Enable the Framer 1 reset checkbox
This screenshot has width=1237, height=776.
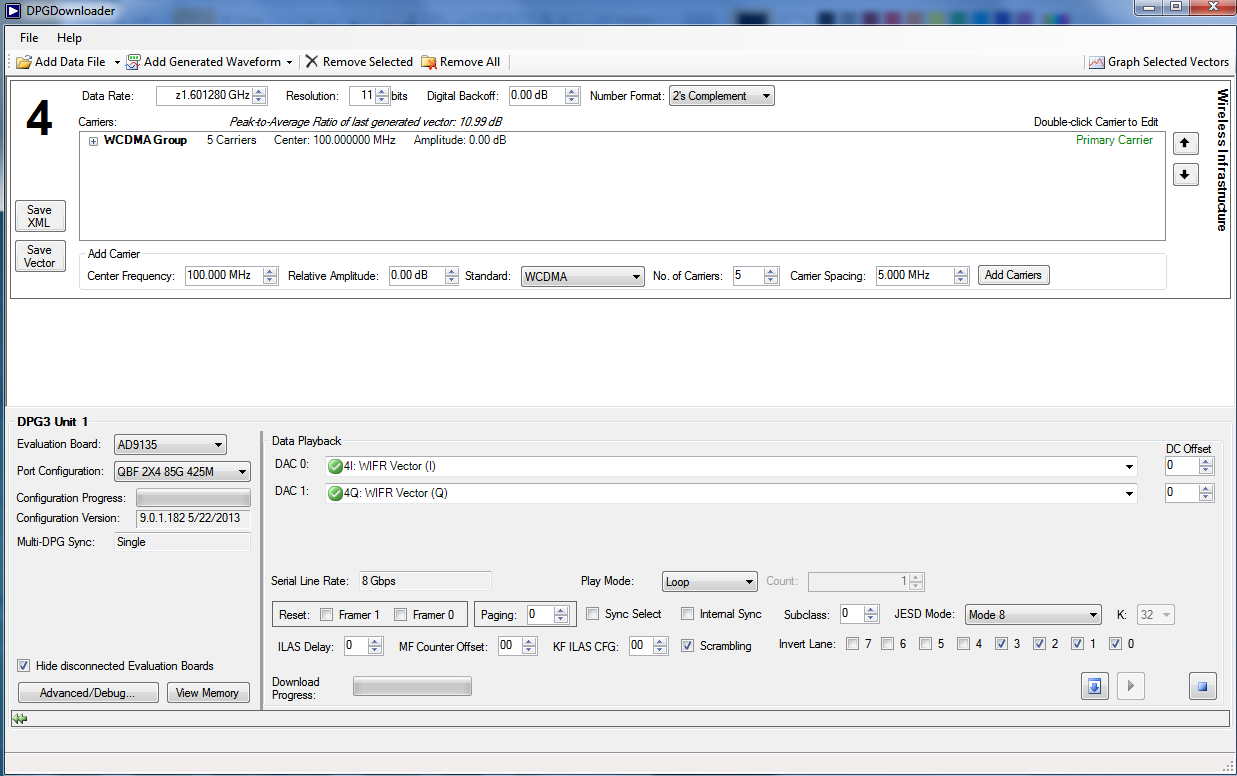(327, 615)
